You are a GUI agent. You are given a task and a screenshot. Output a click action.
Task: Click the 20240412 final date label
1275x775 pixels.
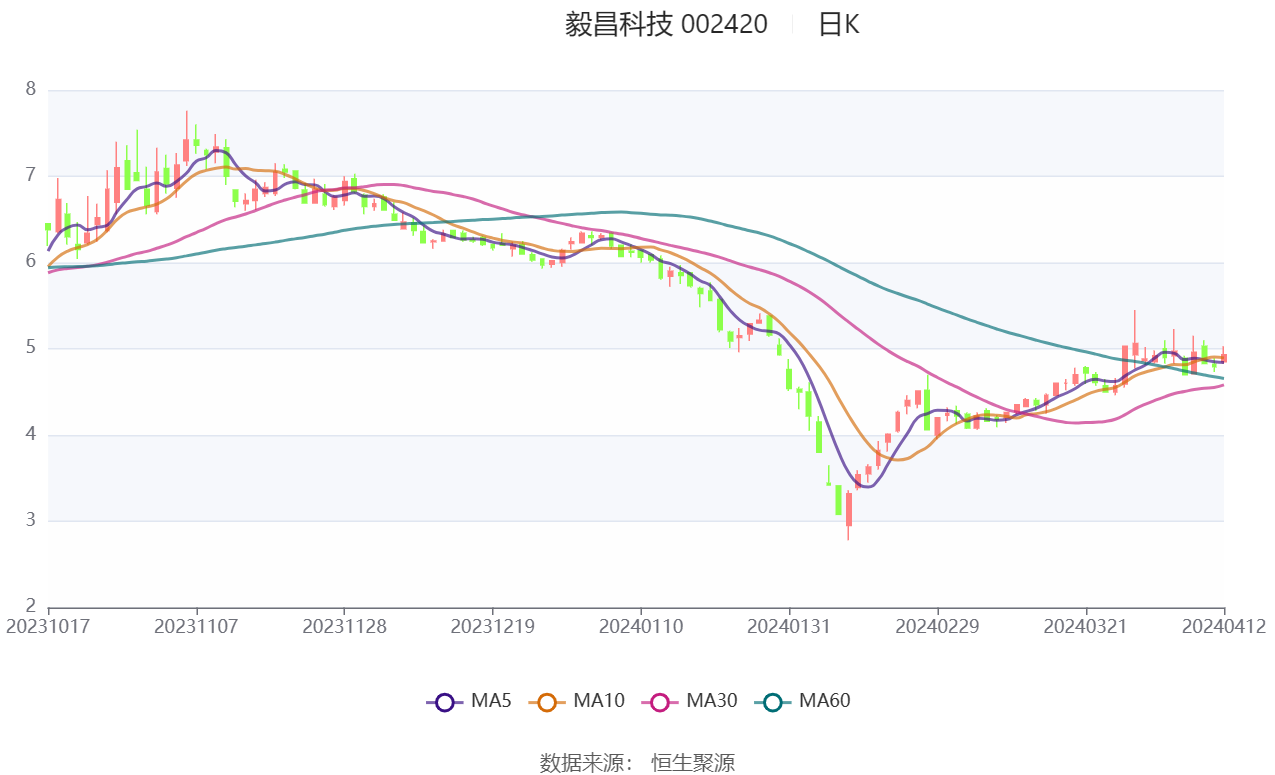click(1223, 627)
